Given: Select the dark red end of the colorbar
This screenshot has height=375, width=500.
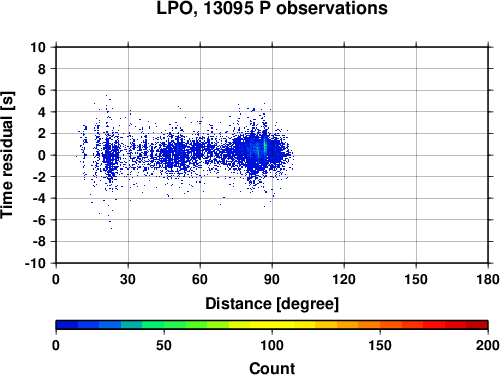Looking at the screenshot, I should click(x=477, y=325).
